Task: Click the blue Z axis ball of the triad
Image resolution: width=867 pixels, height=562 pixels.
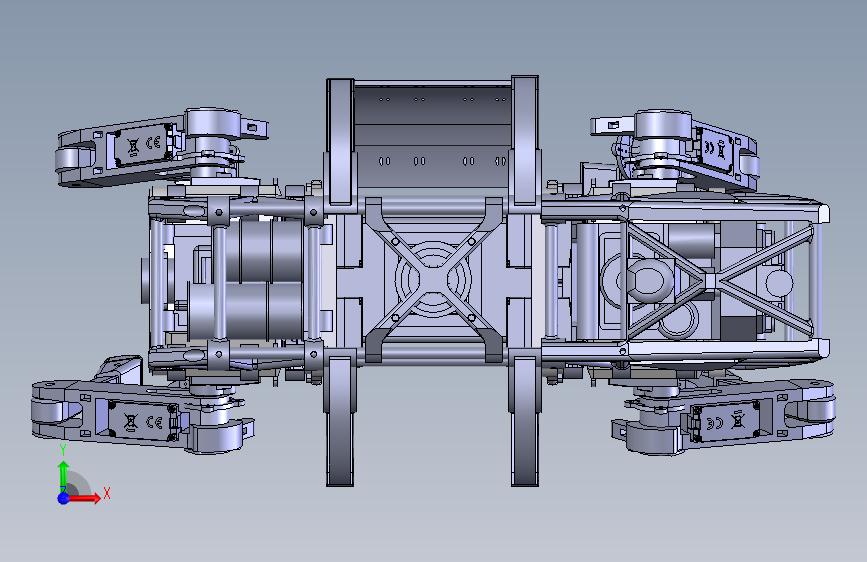Action: 64,498
